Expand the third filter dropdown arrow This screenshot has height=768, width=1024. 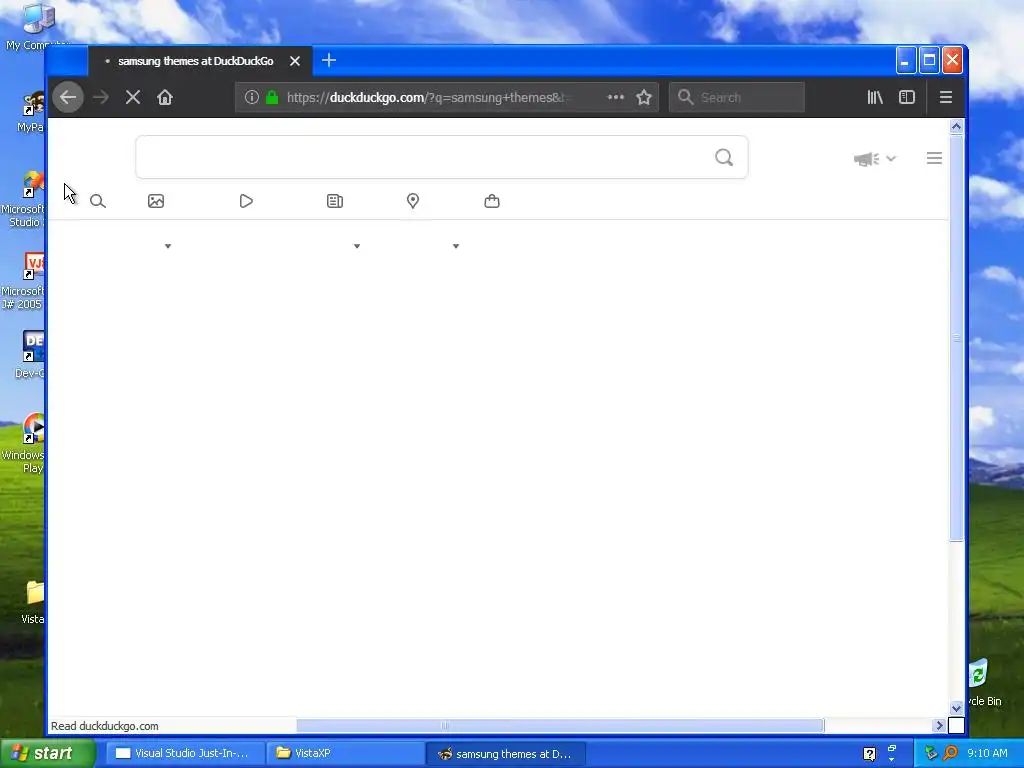456,246
